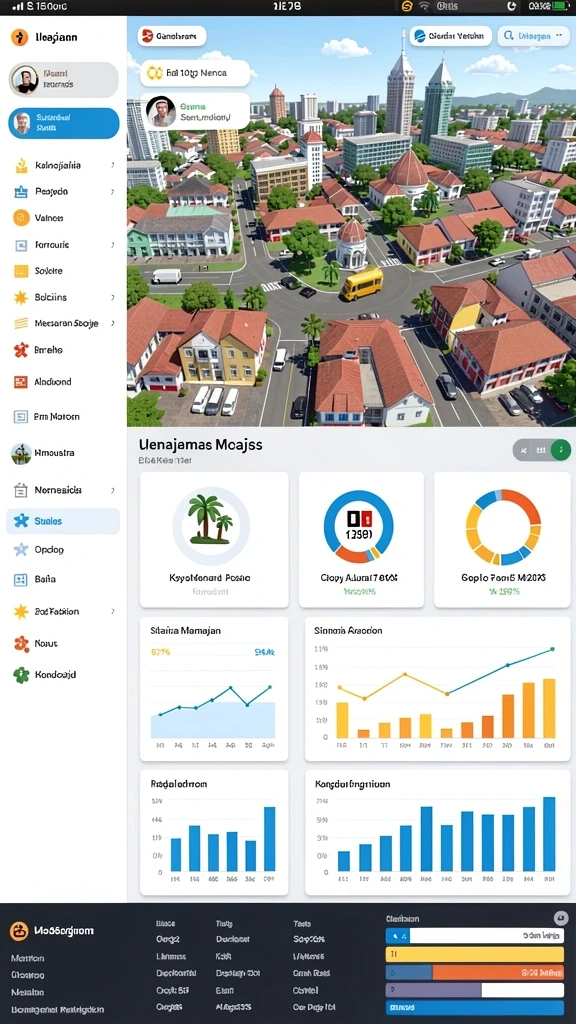The image size is (576, 1024).
Task: Expand the Solciins sidebar item chevron
Action: 112,297
